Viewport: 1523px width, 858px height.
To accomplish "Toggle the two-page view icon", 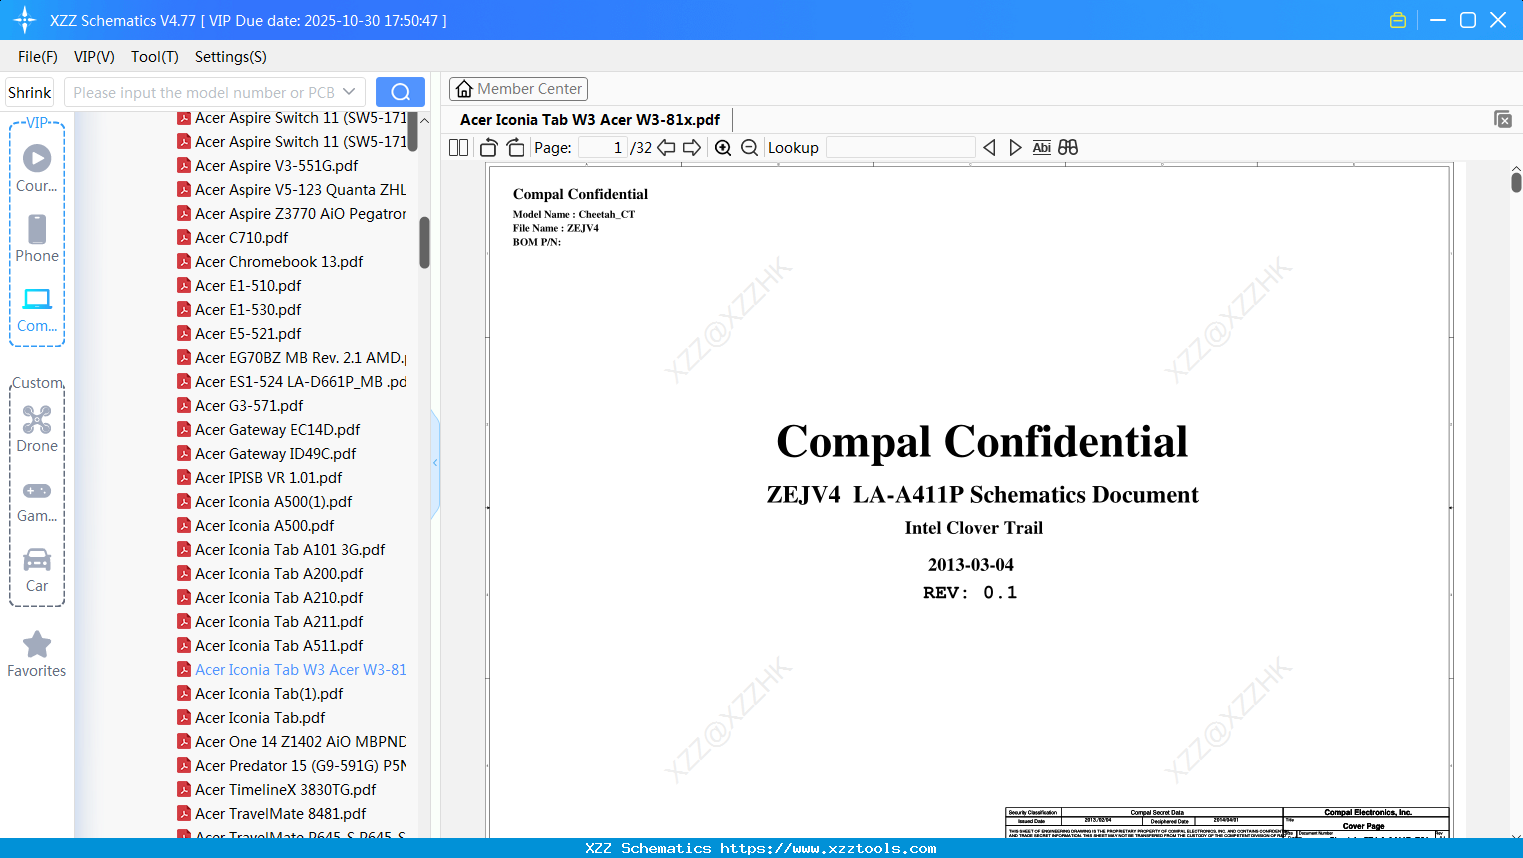I will (x=459, y=148).
